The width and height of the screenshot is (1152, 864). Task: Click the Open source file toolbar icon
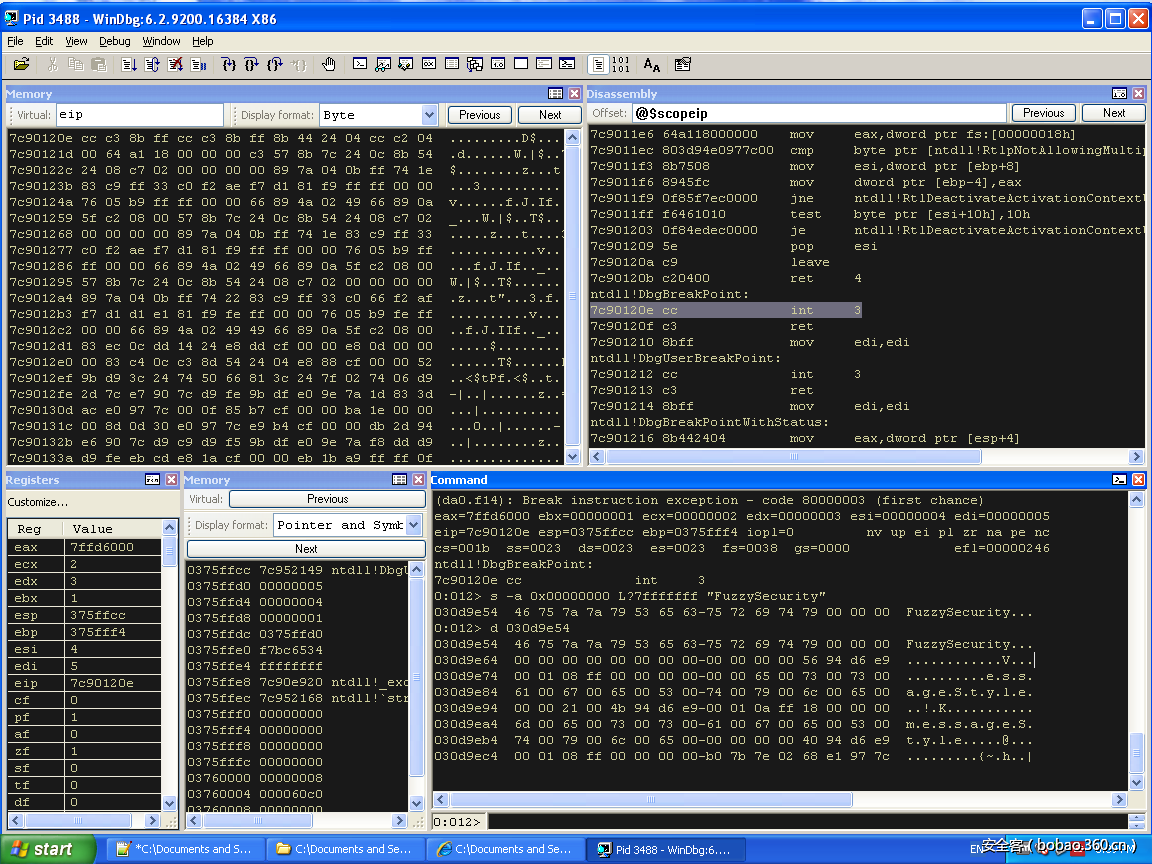[21, 64]
